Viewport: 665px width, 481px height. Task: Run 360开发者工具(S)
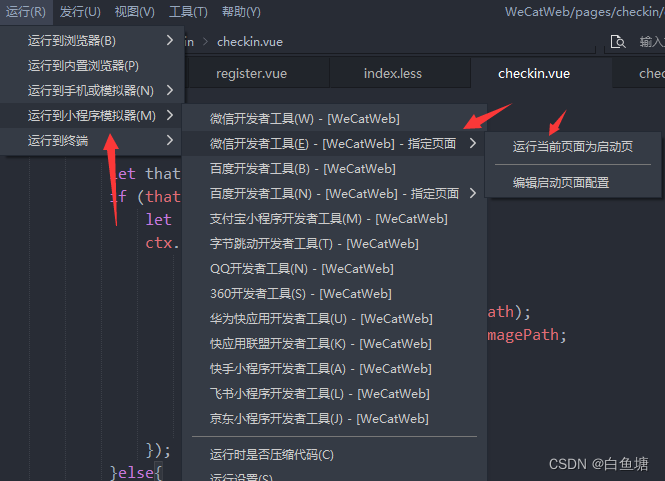pyautogui.click(x=334, y=294)
